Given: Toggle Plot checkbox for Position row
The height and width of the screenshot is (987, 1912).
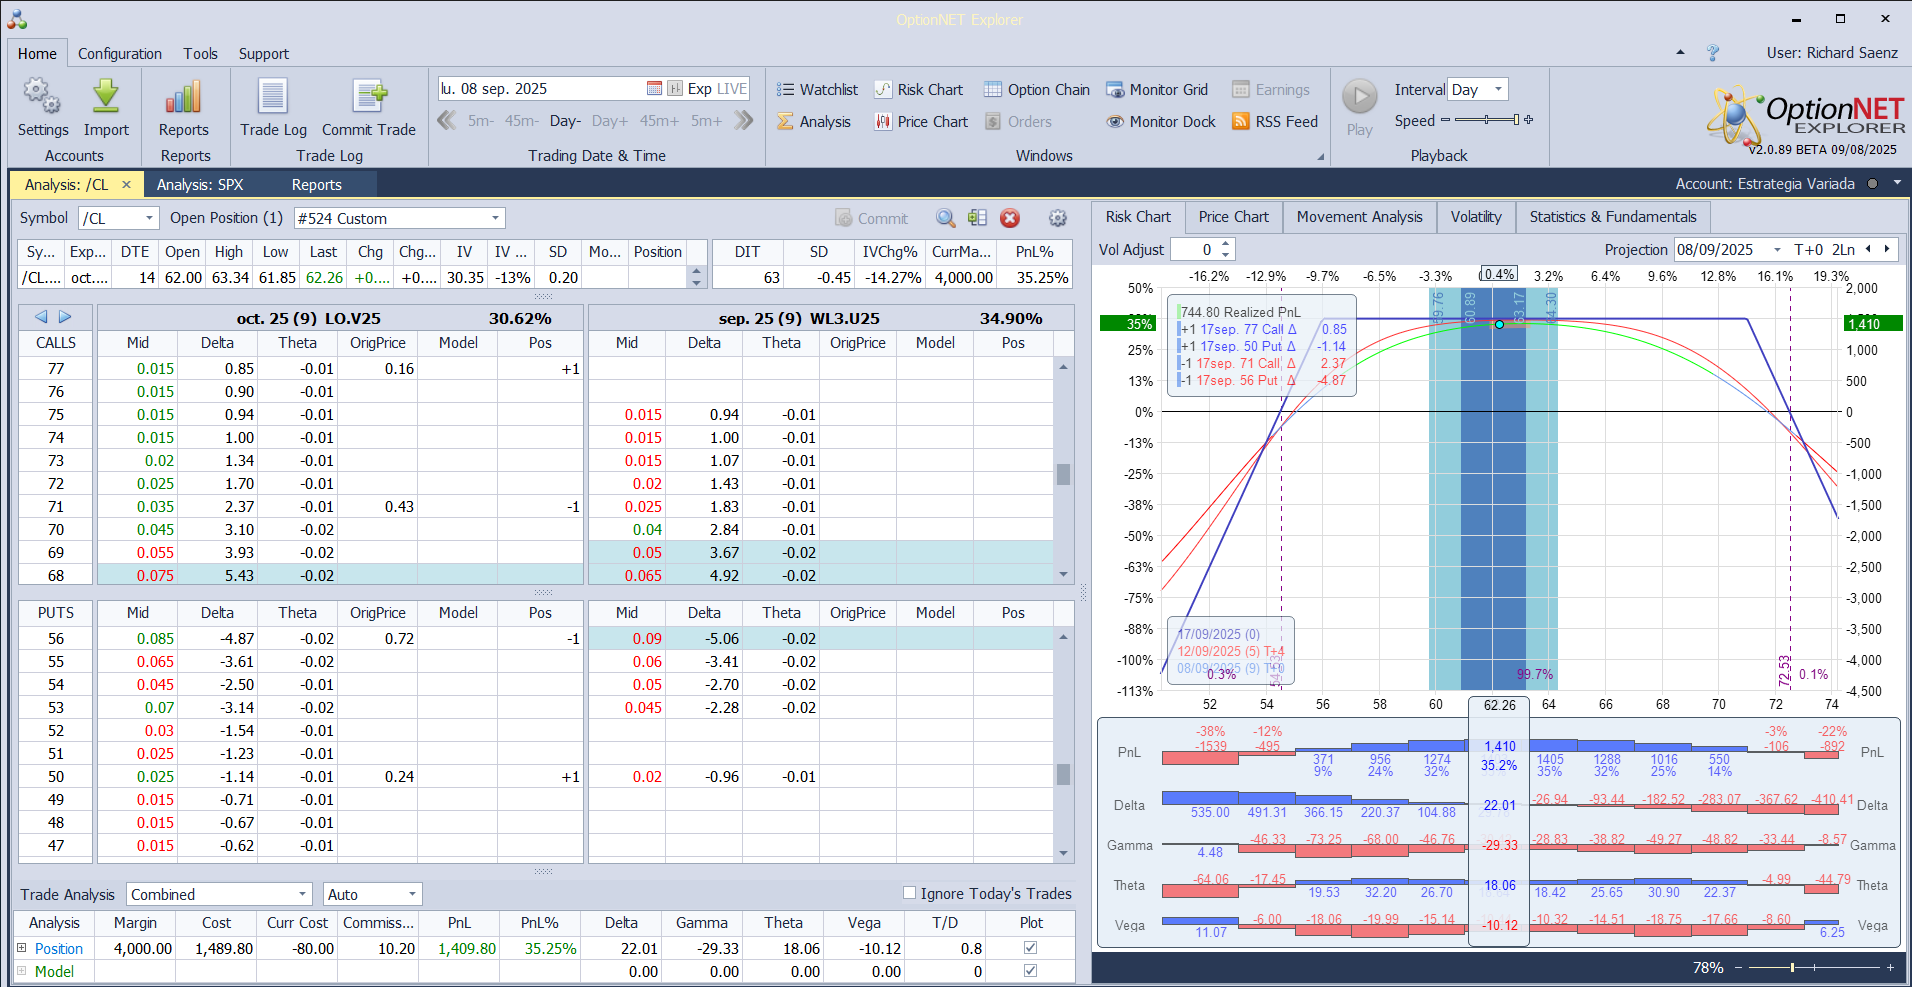Looking at the screenshot, I should click(x=1031, y=948).
